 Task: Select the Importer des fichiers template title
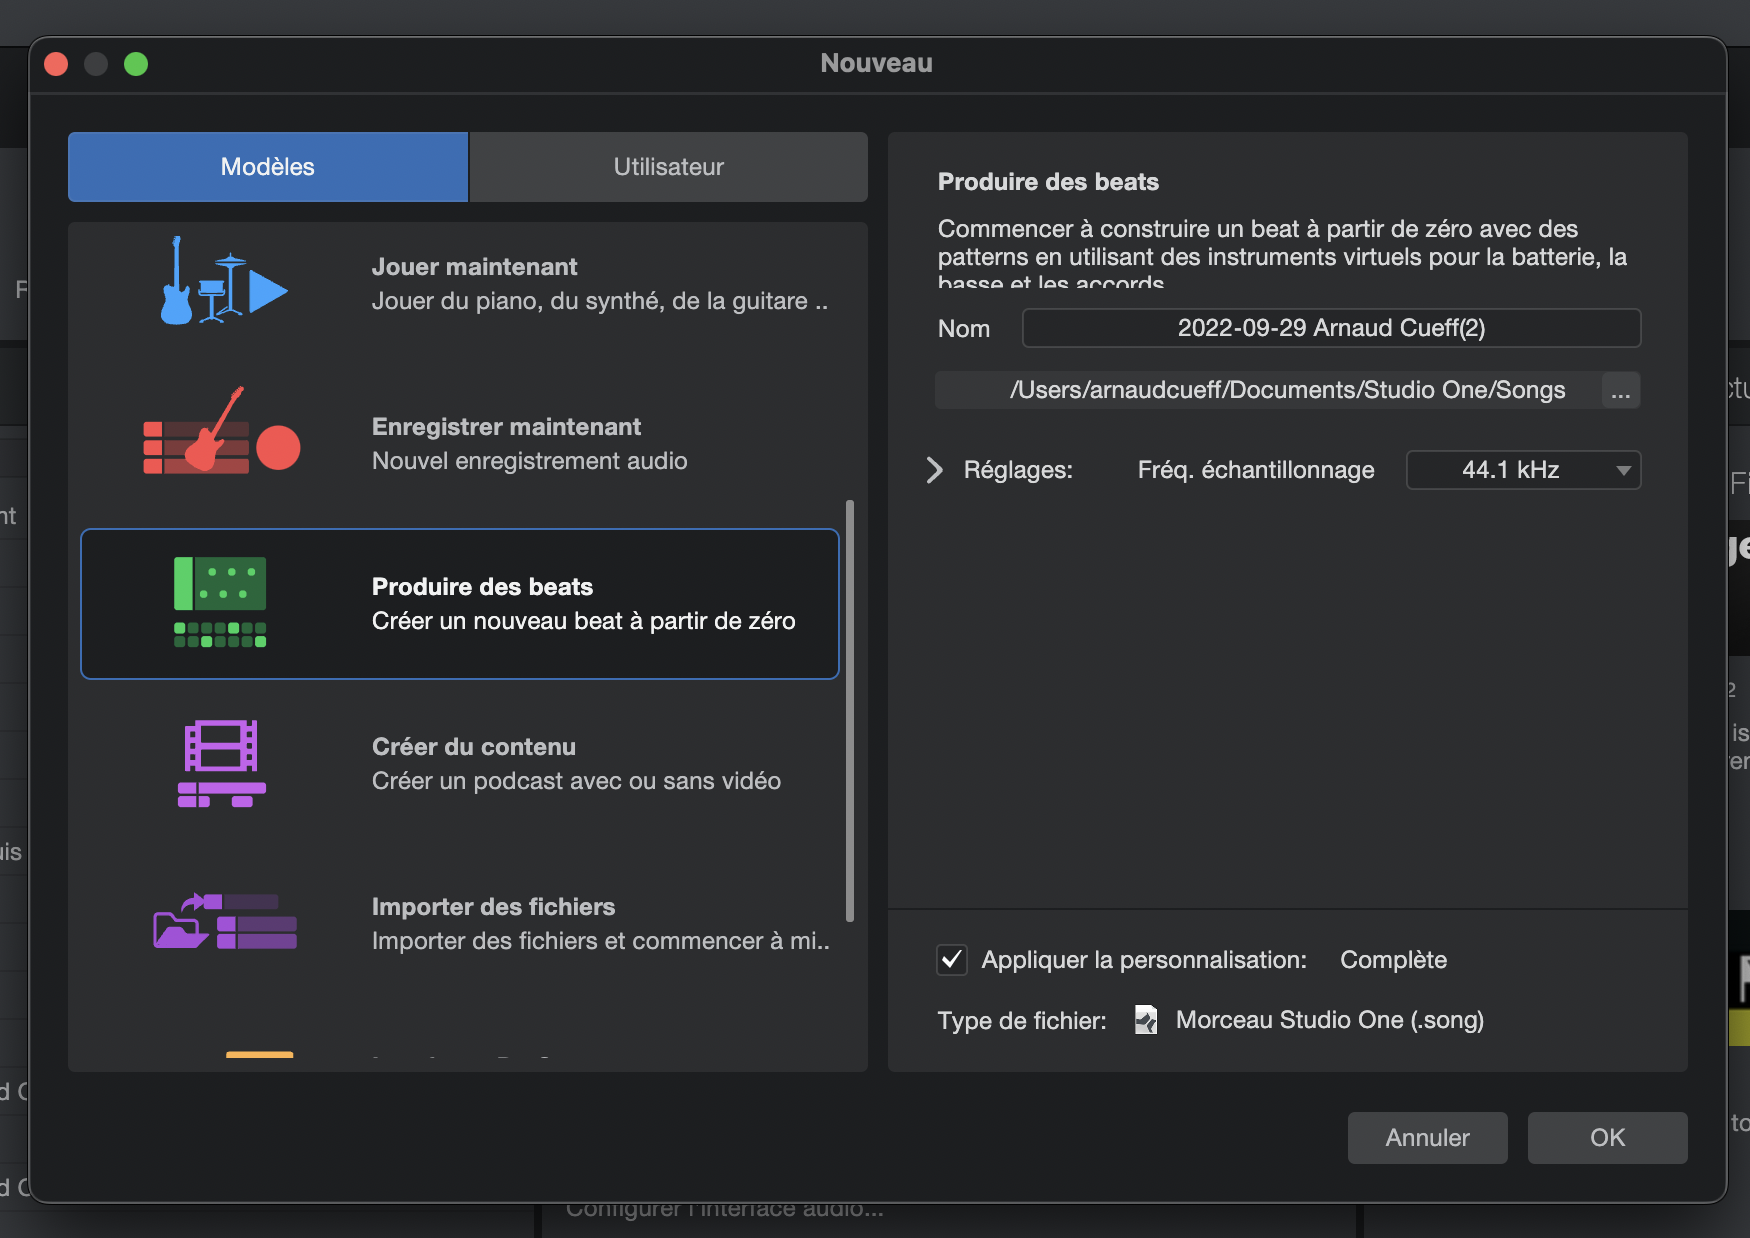coord(493,907)
